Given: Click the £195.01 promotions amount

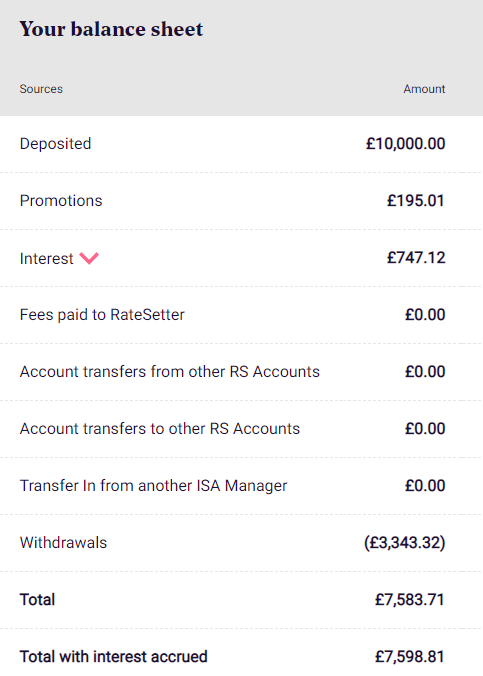Looking at the screenshot, I should click(x=416, y=200).
